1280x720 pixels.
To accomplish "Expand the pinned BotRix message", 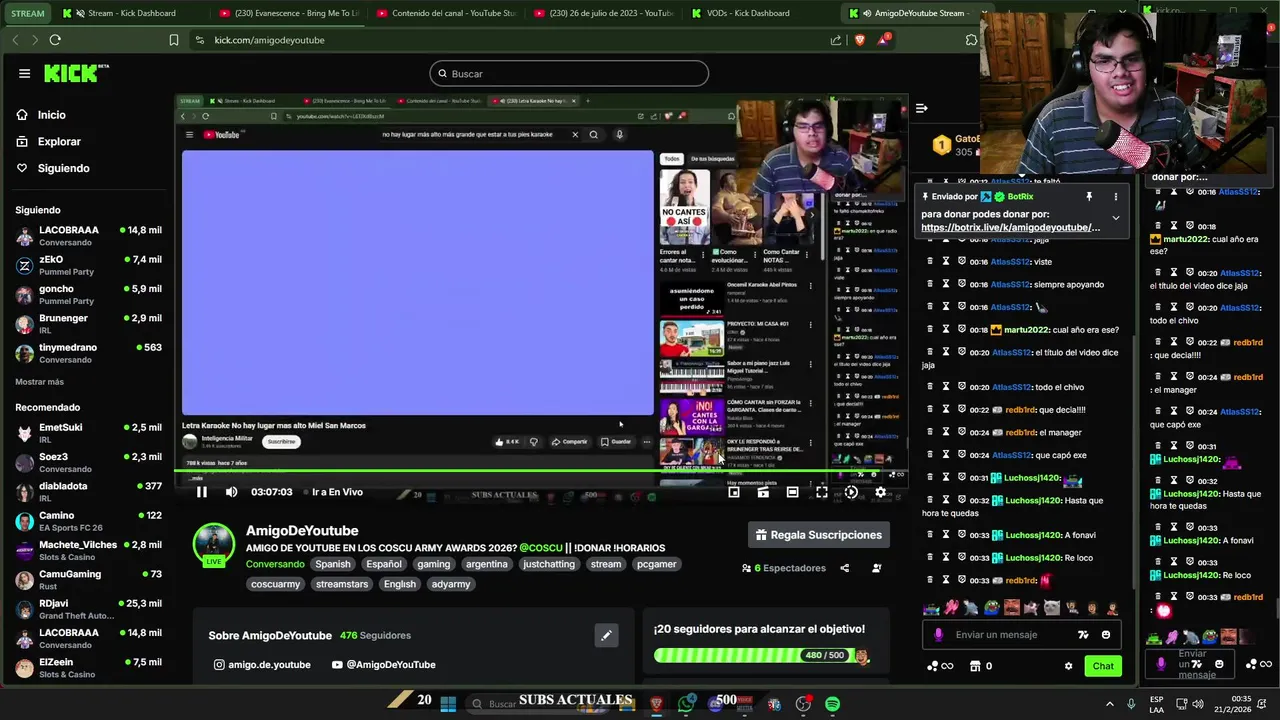I will 1116,217.
